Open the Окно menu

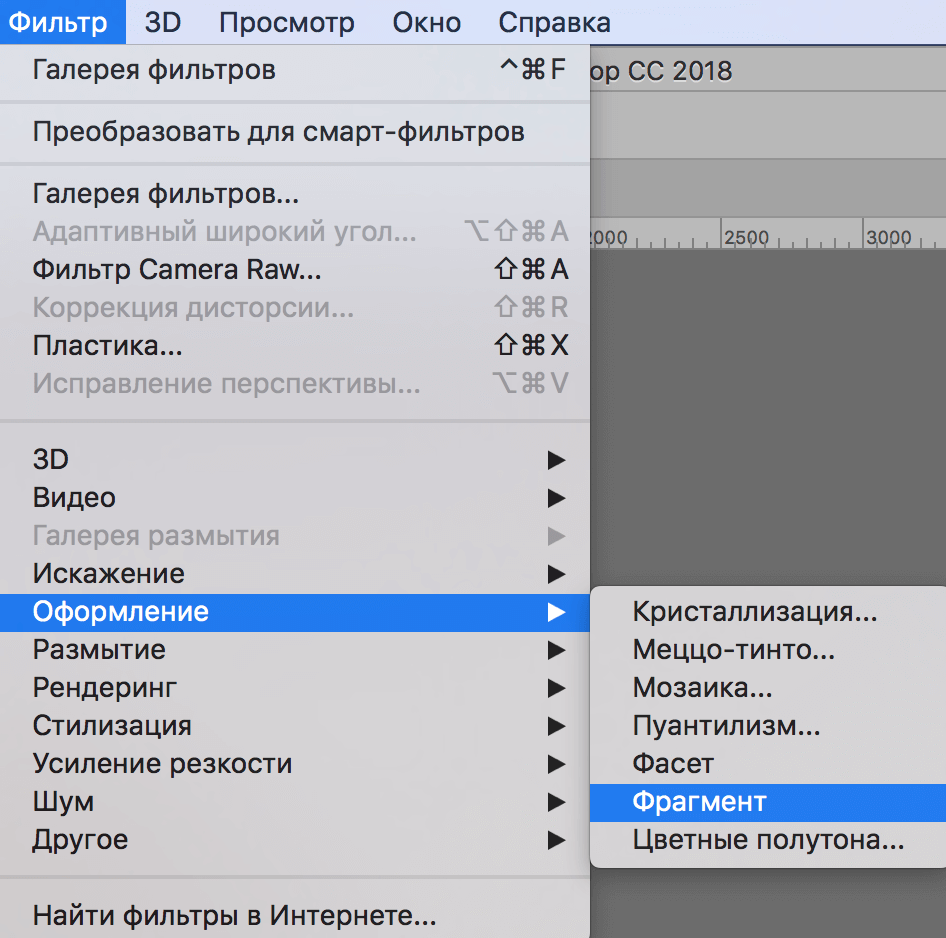[426, 22]
